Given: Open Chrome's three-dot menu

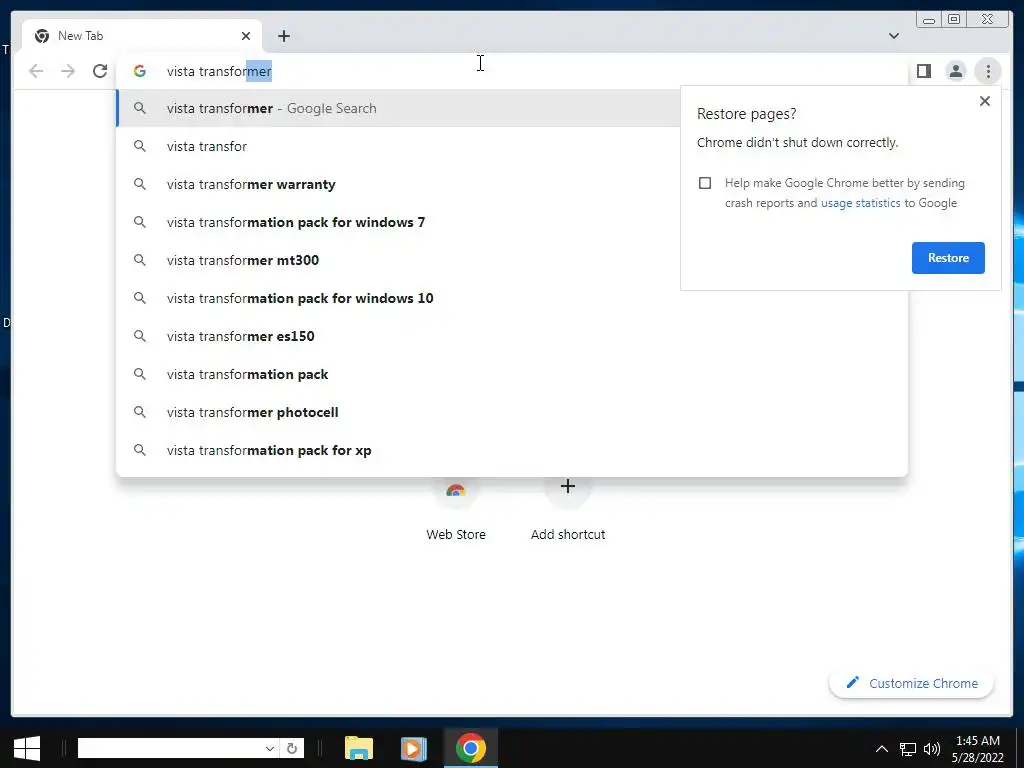Looking at the screenshot, I should (988, 71).
